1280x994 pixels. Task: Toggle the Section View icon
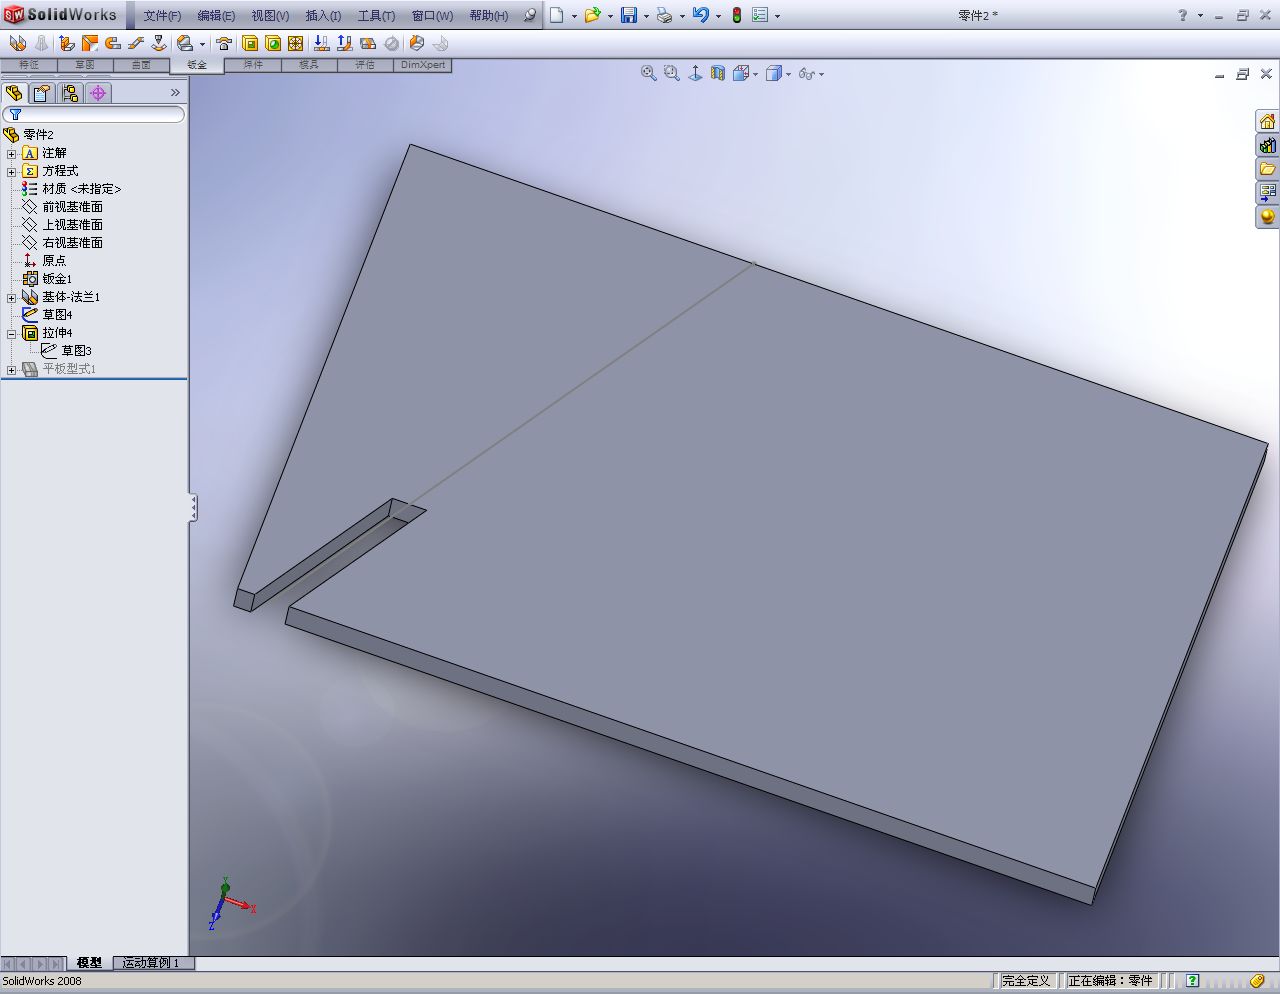pyautogui.click(x=718, y=73)
